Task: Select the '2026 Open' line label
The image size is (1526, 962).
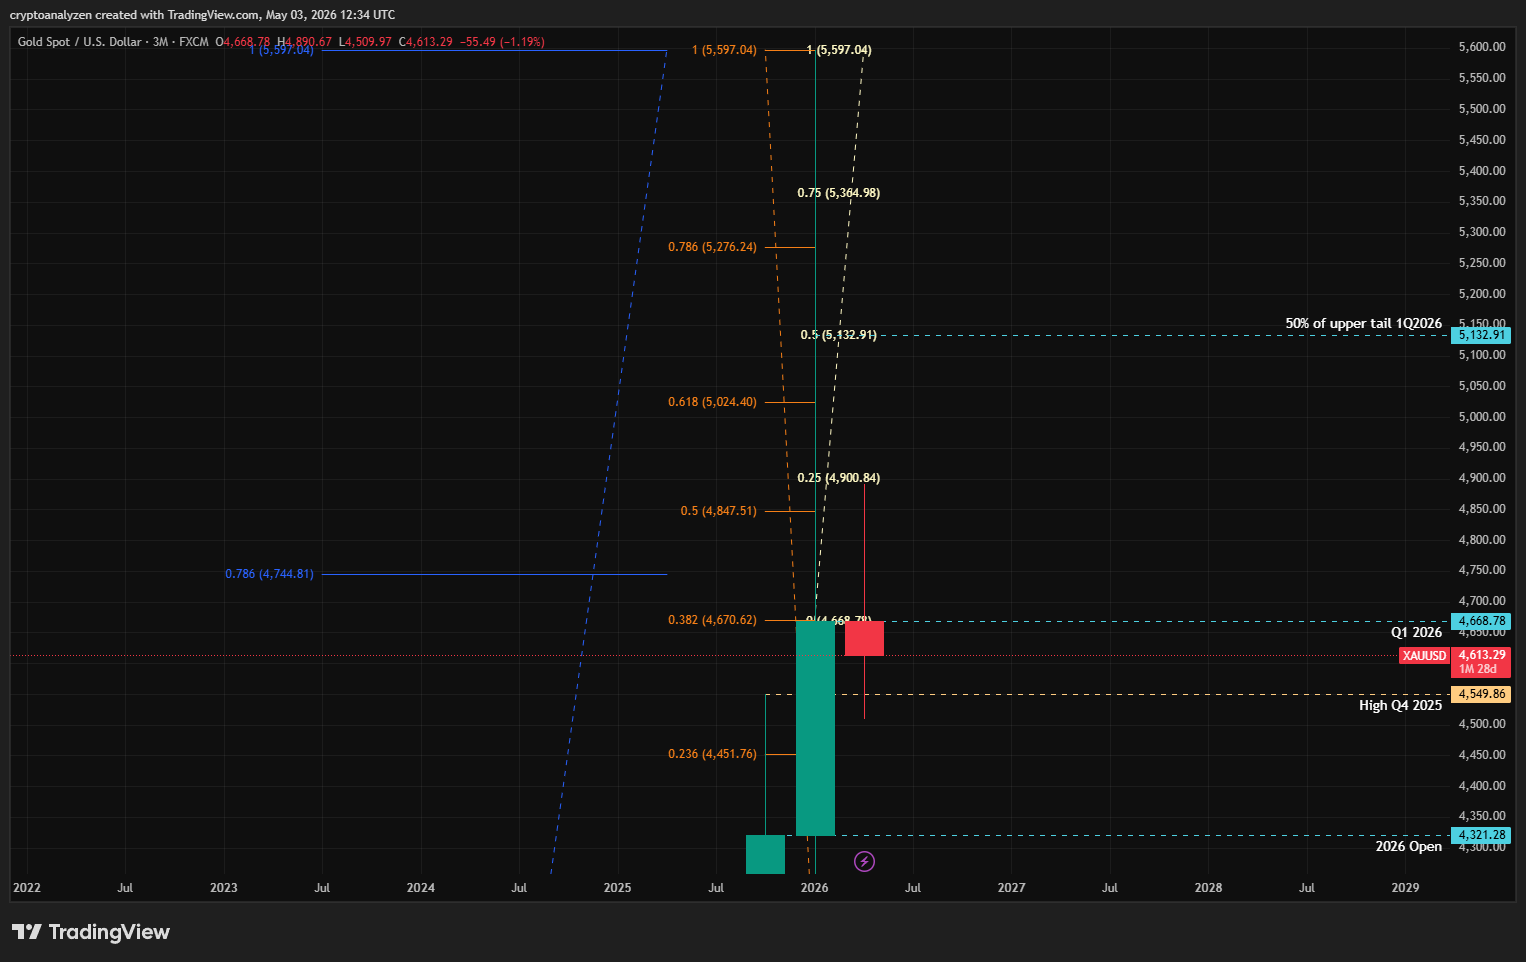Action: tap(1408, 846)
